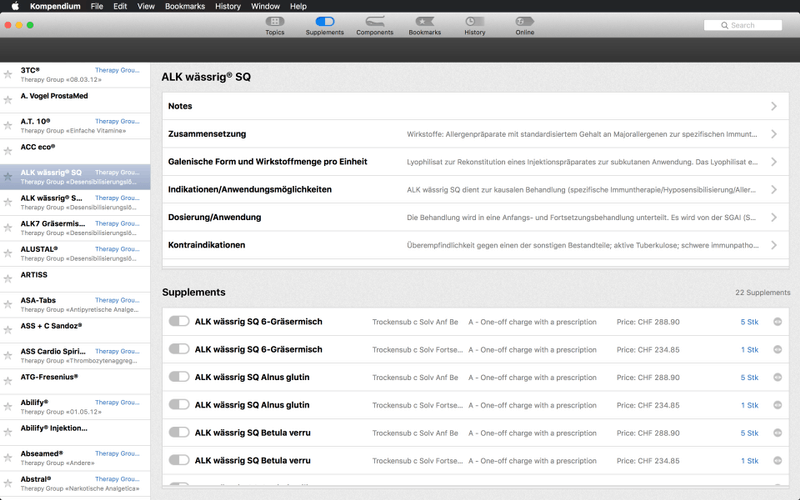Star the ACC eco entry

[8, 151]
